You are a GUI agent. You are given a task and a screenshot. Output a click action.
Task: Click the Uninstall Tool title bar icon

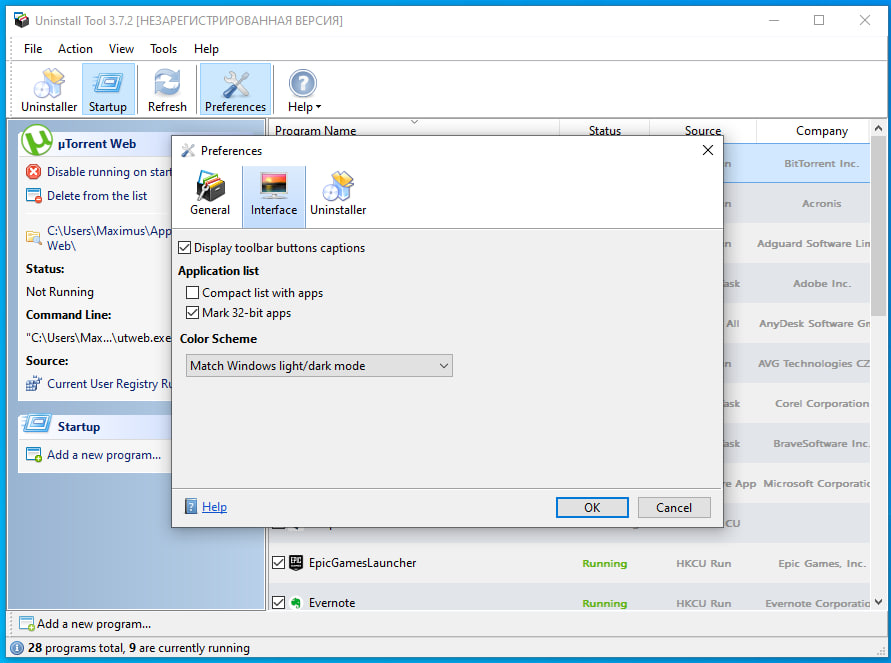click(21, 20)
